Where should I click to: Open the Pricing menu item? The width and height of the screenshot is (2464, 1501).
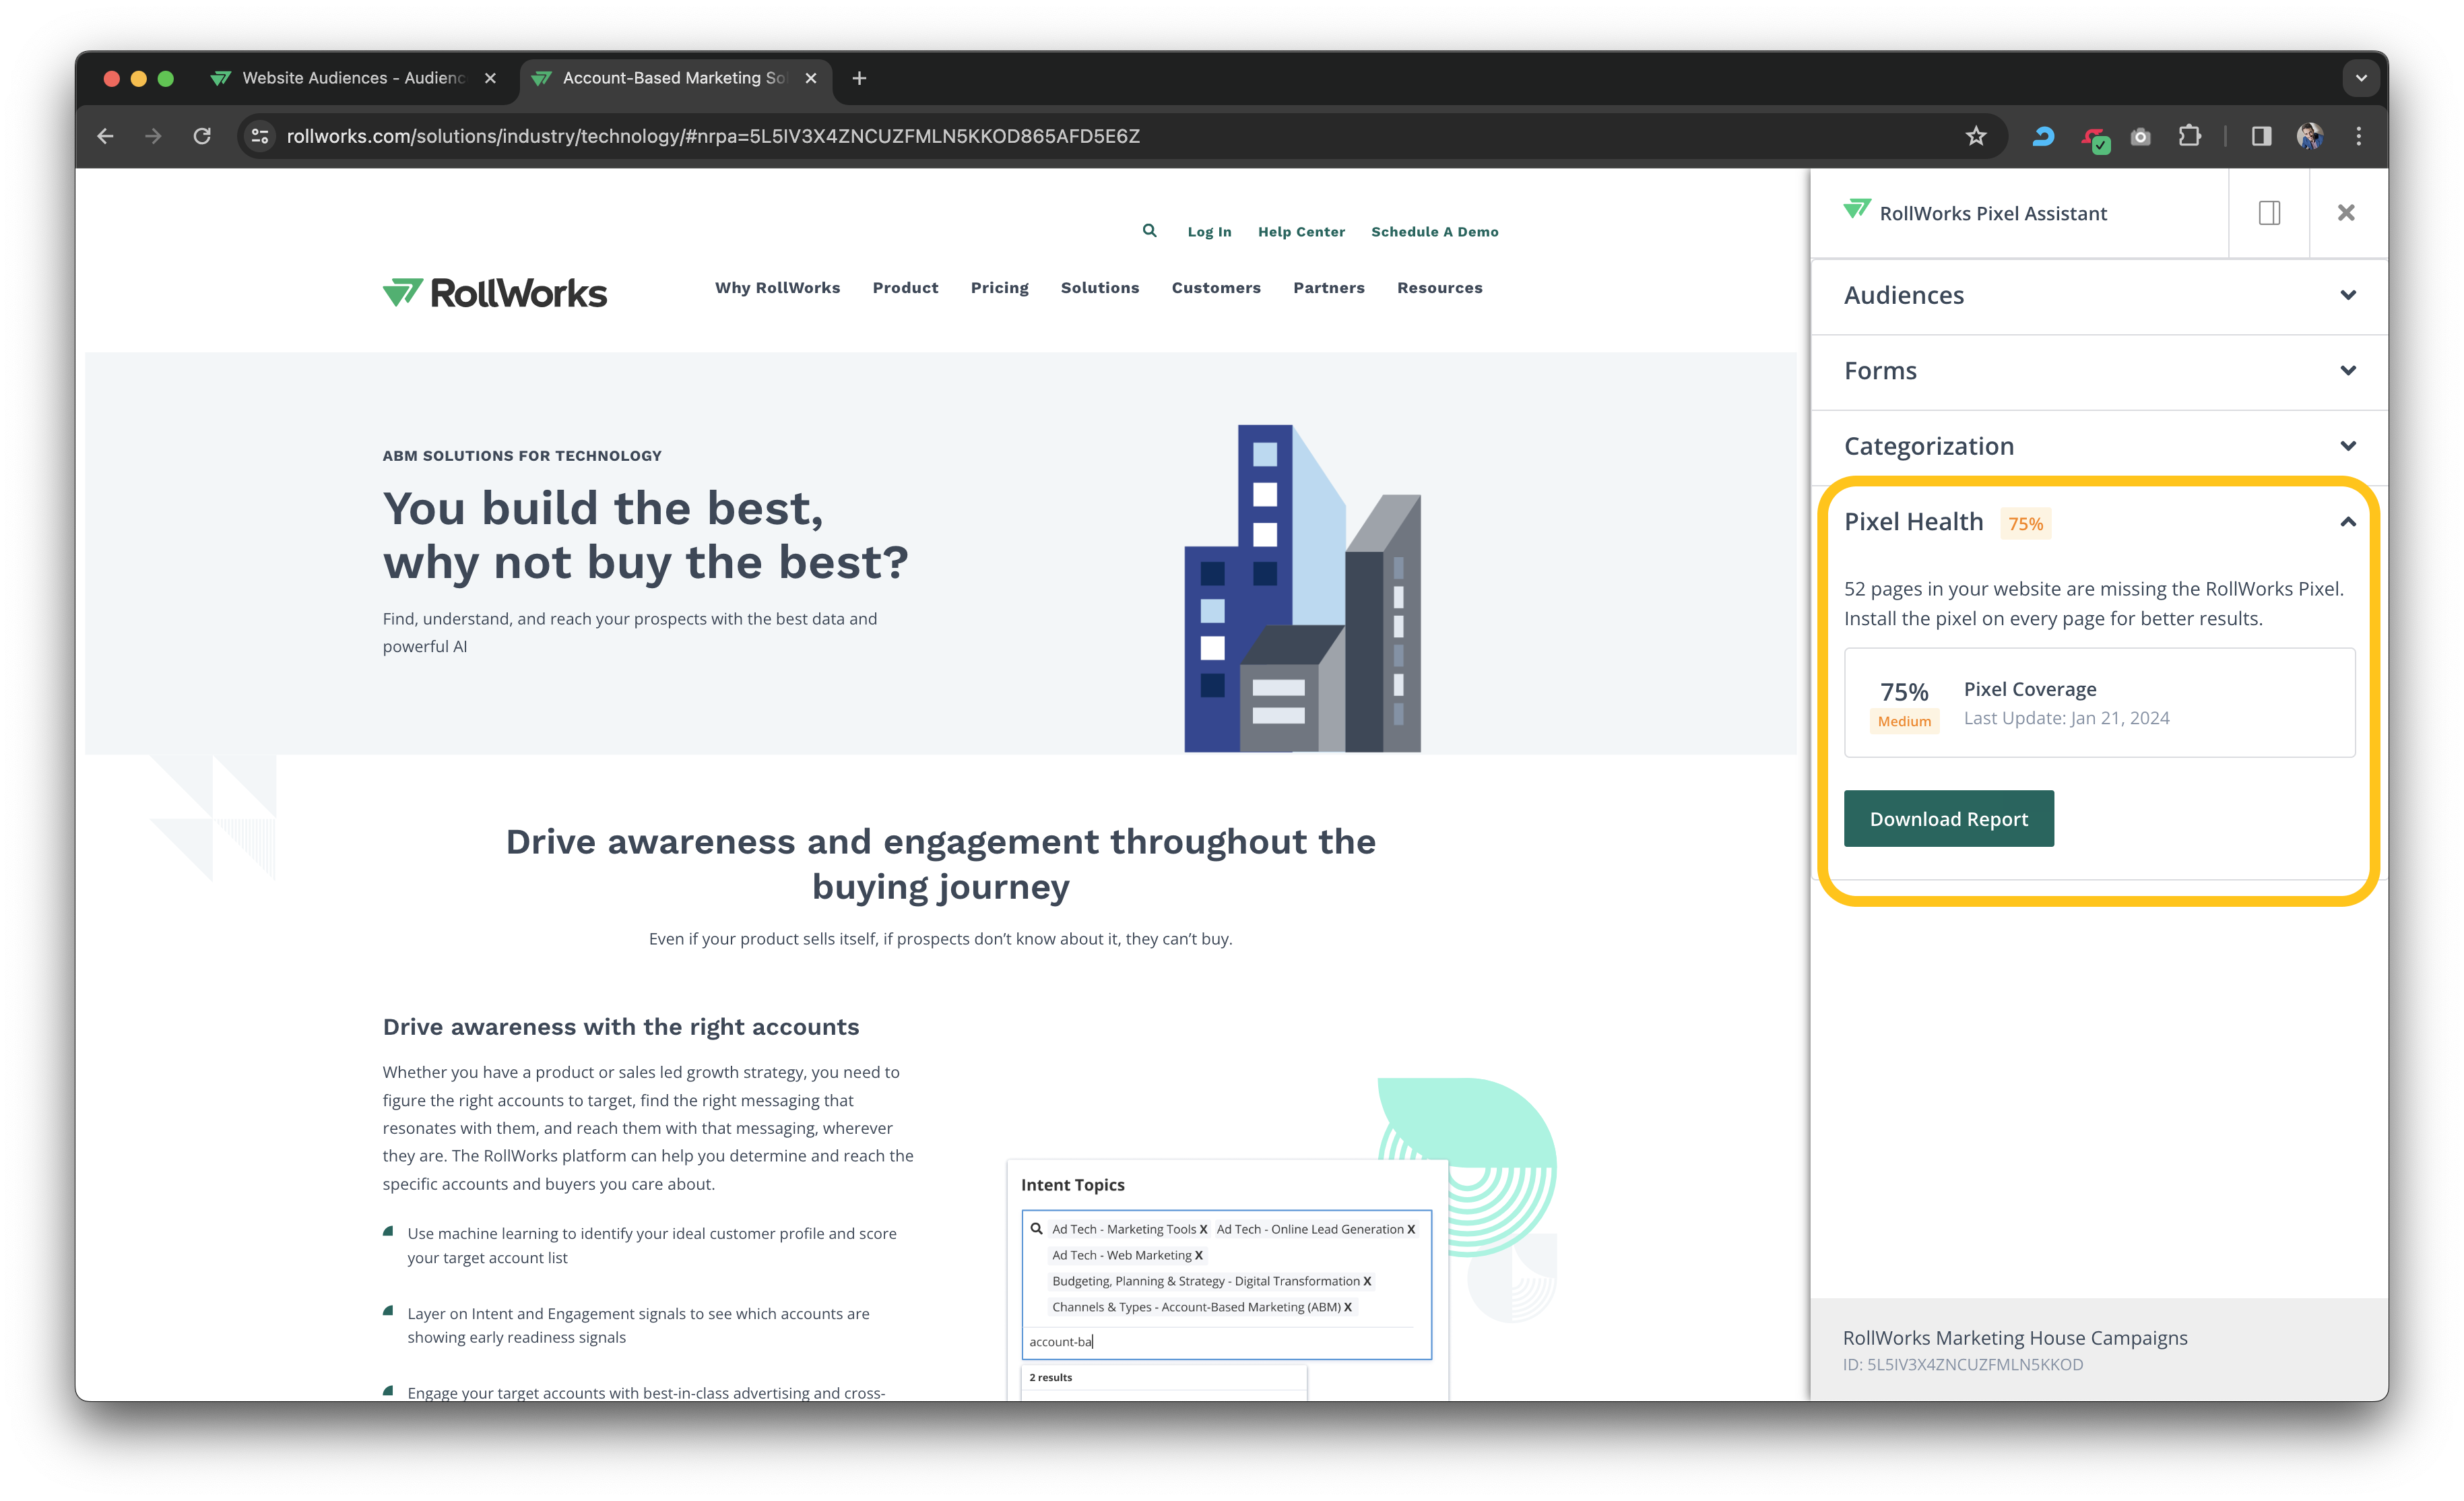click(x=999, y=288)
